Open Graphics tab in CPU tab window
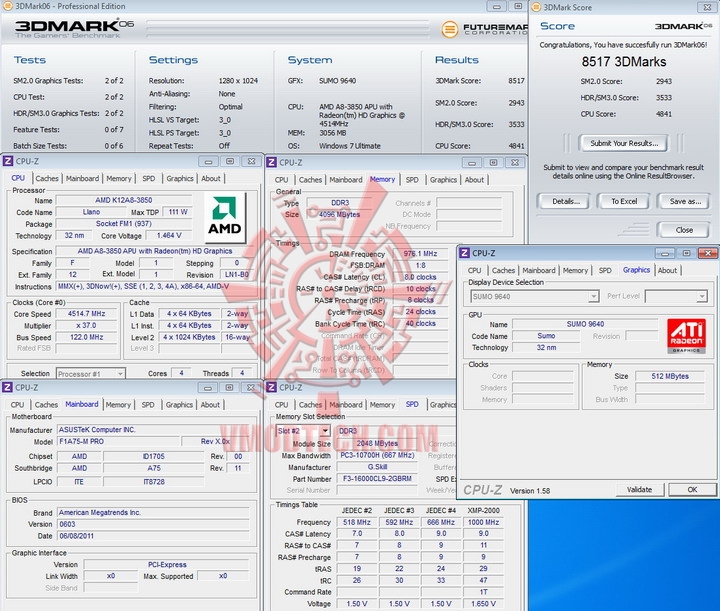 click(180, 179)
